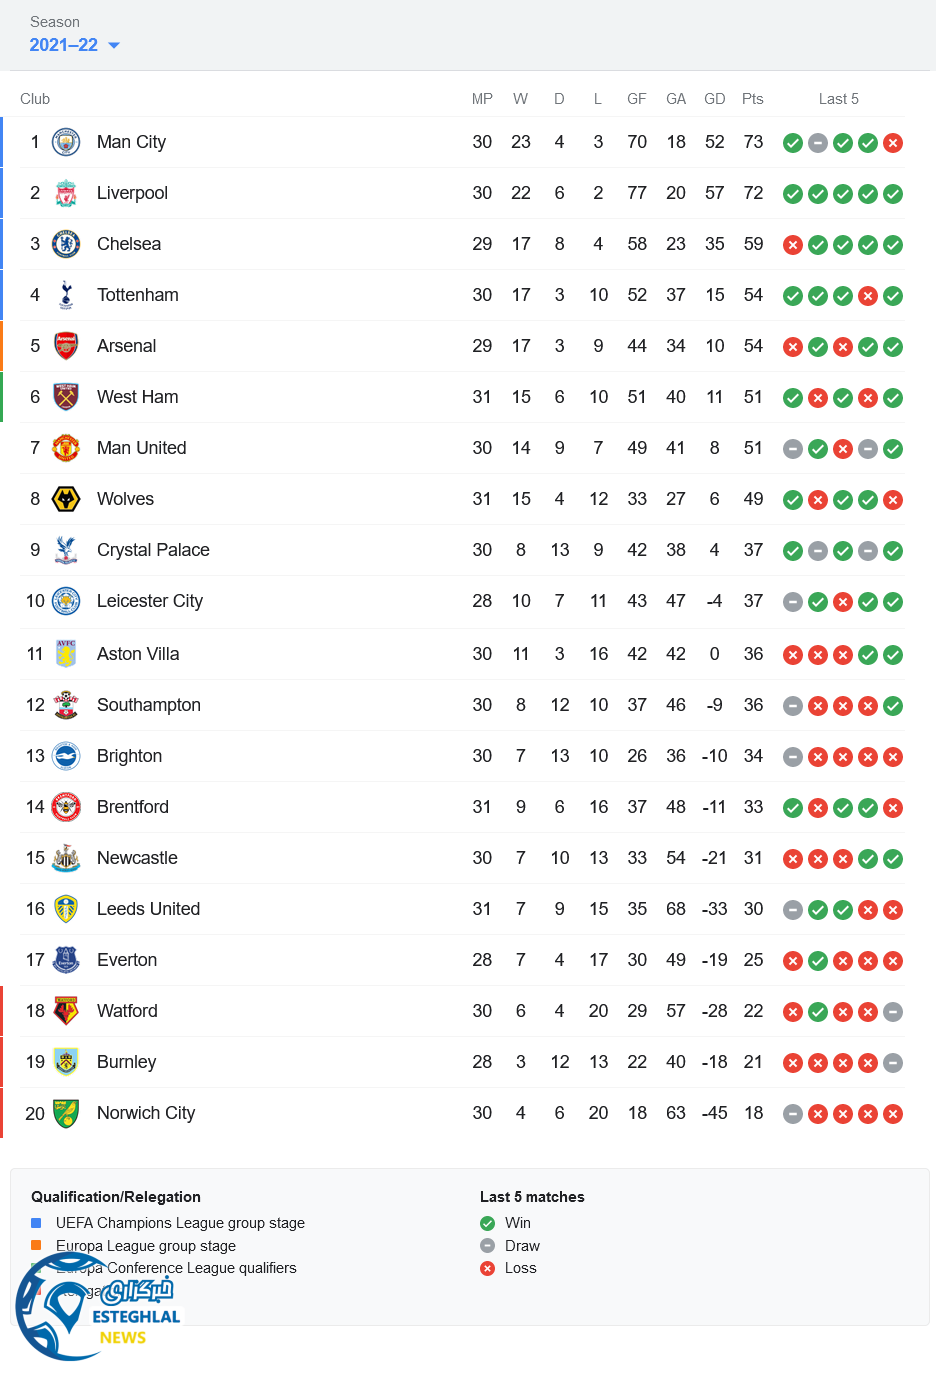Select the Pts column header
936x1388 pixels.
753,99
